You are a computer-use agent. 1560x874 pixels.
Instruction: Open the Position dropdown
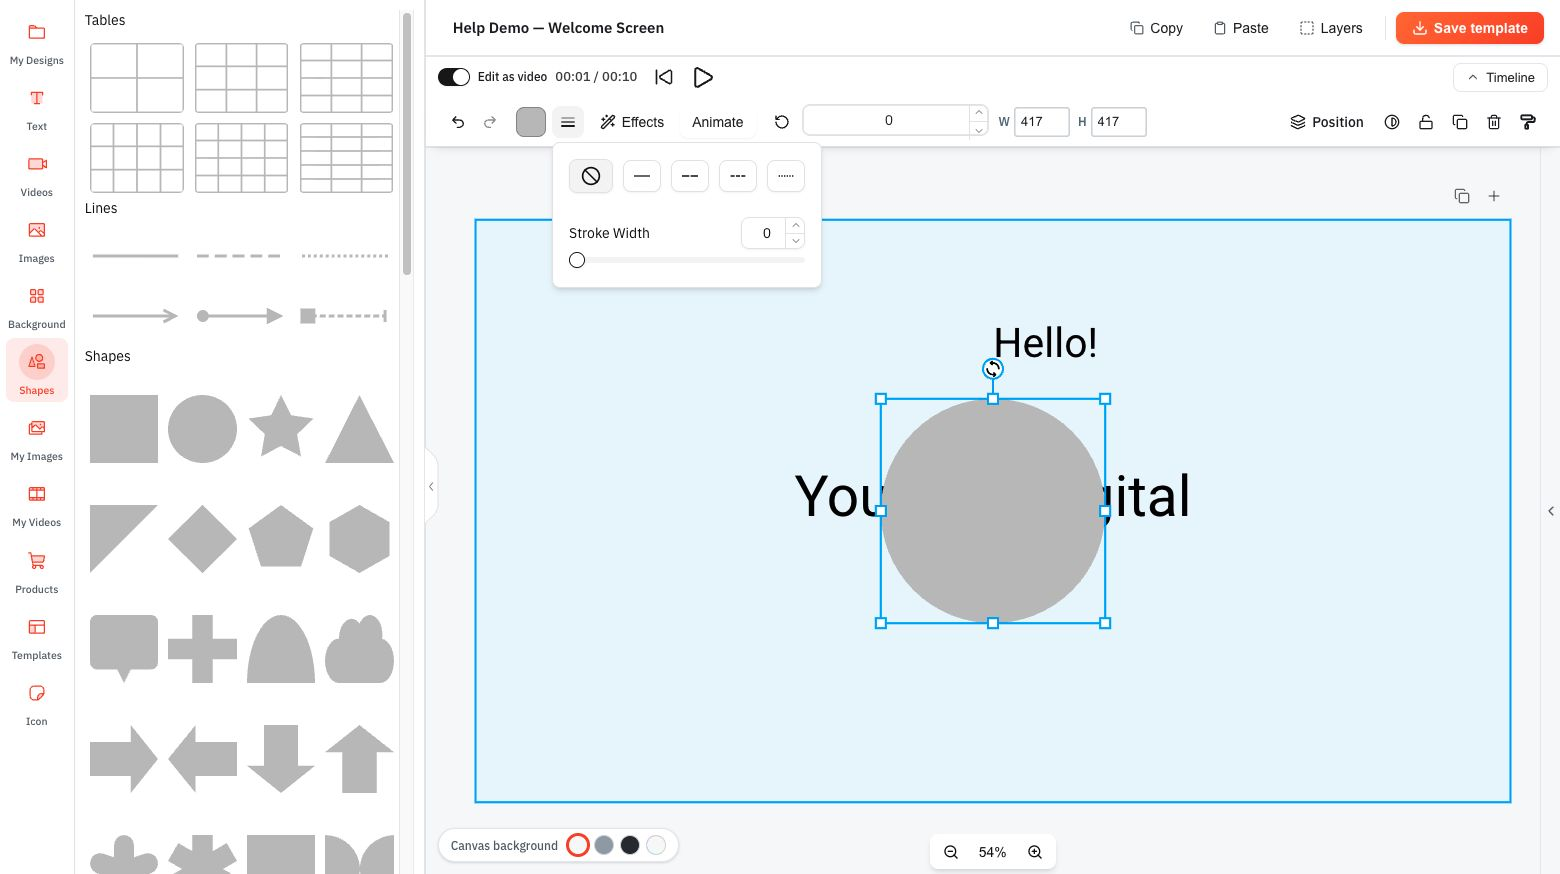(1326, 122)
